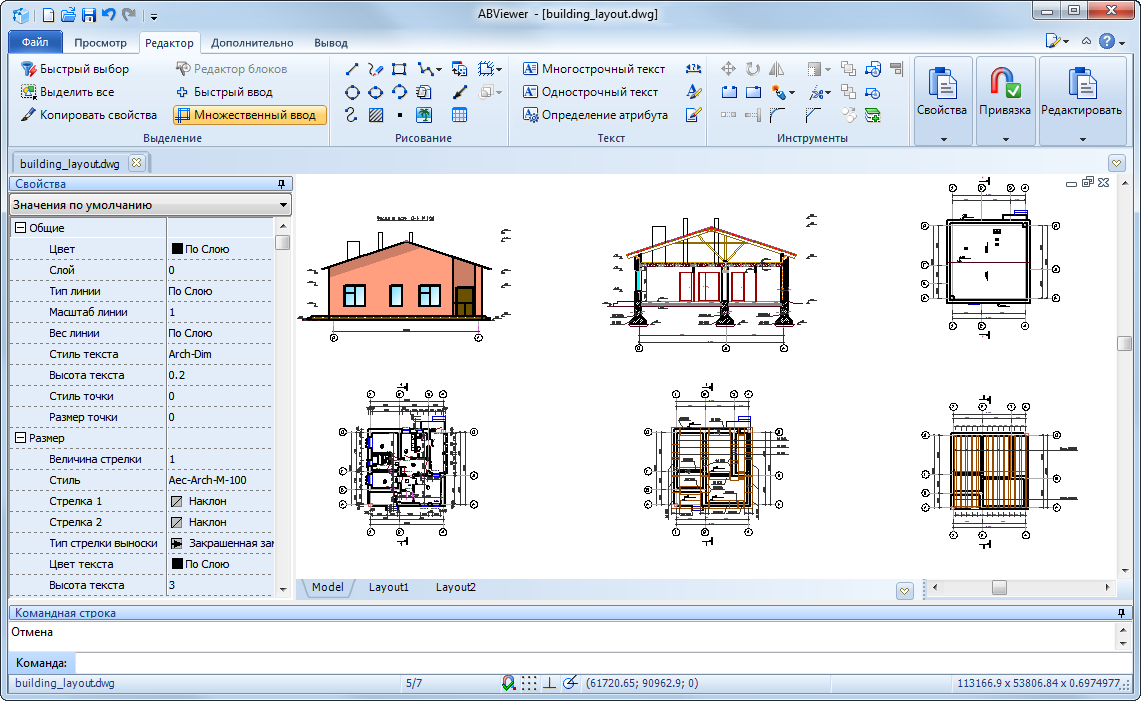The image size is (1141, 701).
Task: Select the Line drawing tool
Action: tap(352, 69)
